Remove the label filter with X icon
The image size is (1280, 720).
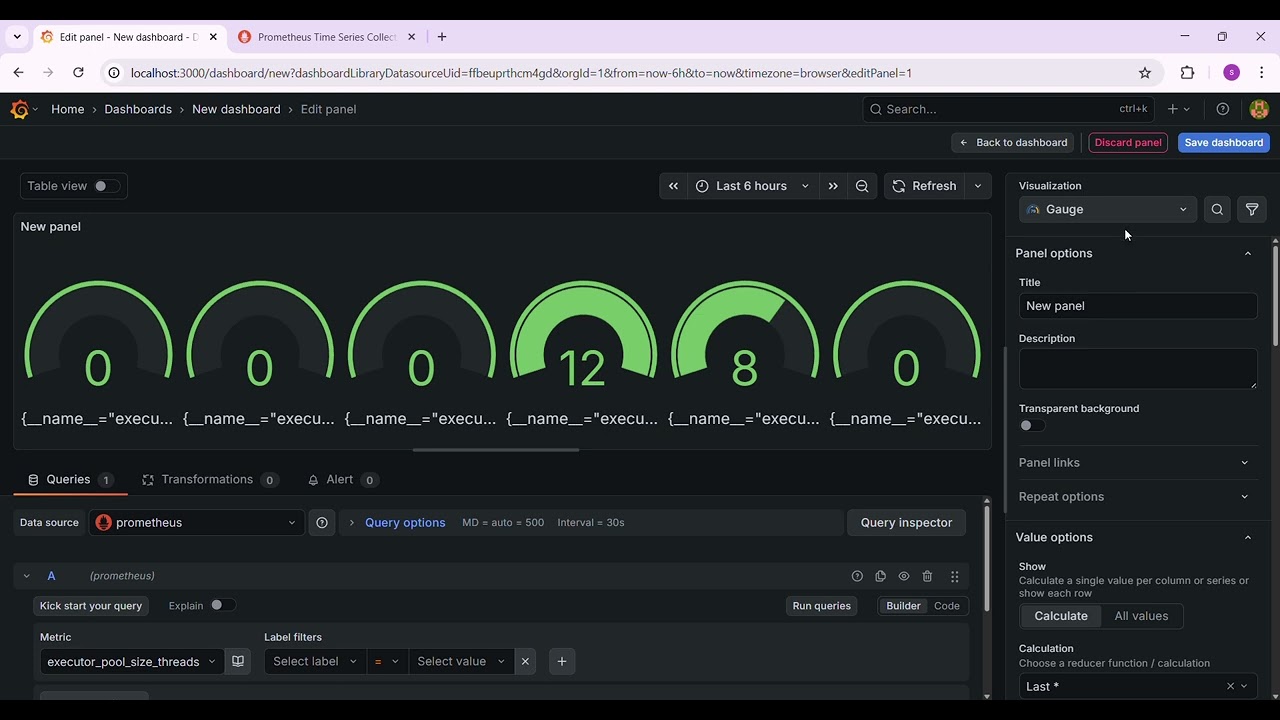tap(525, 661)
